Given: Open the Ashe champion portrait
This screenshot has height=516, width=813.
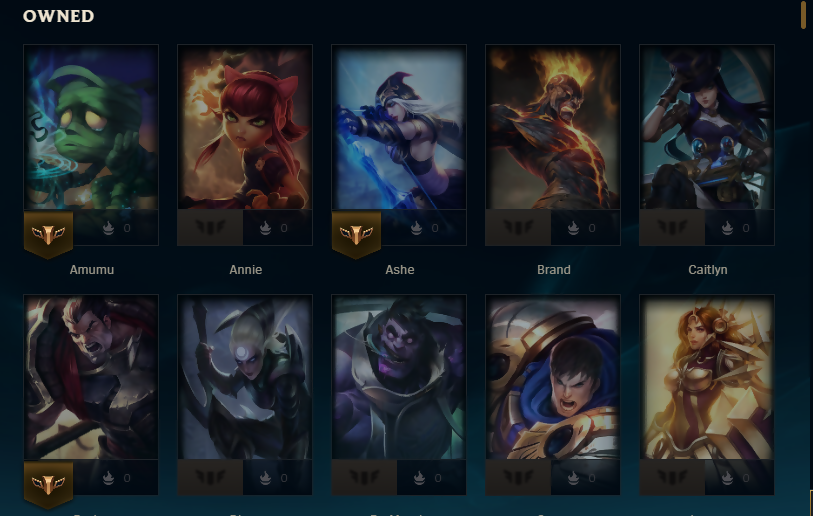Looking at the screenshot, I should pos(399,127).
